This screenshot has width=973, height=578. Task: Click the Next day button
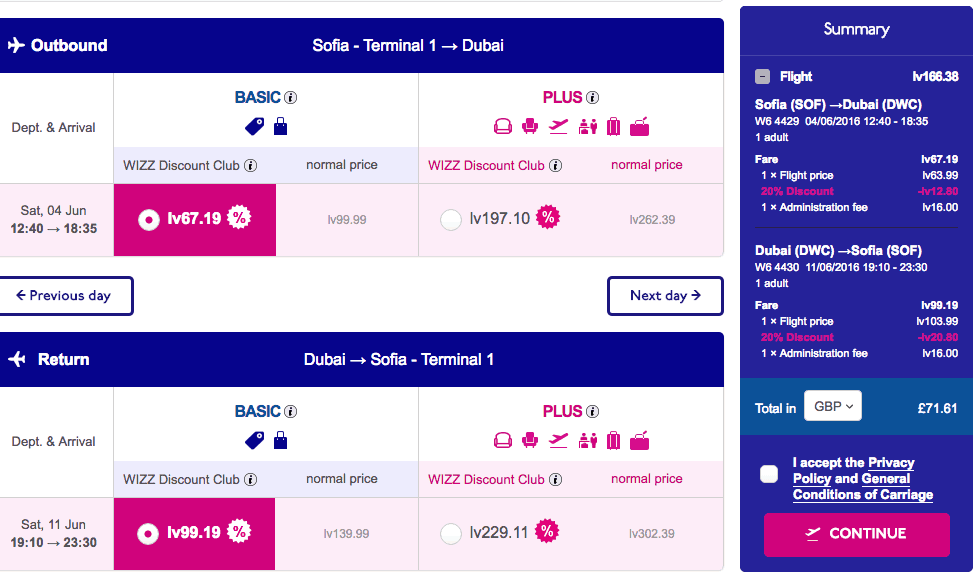click(x=665, y=296)
